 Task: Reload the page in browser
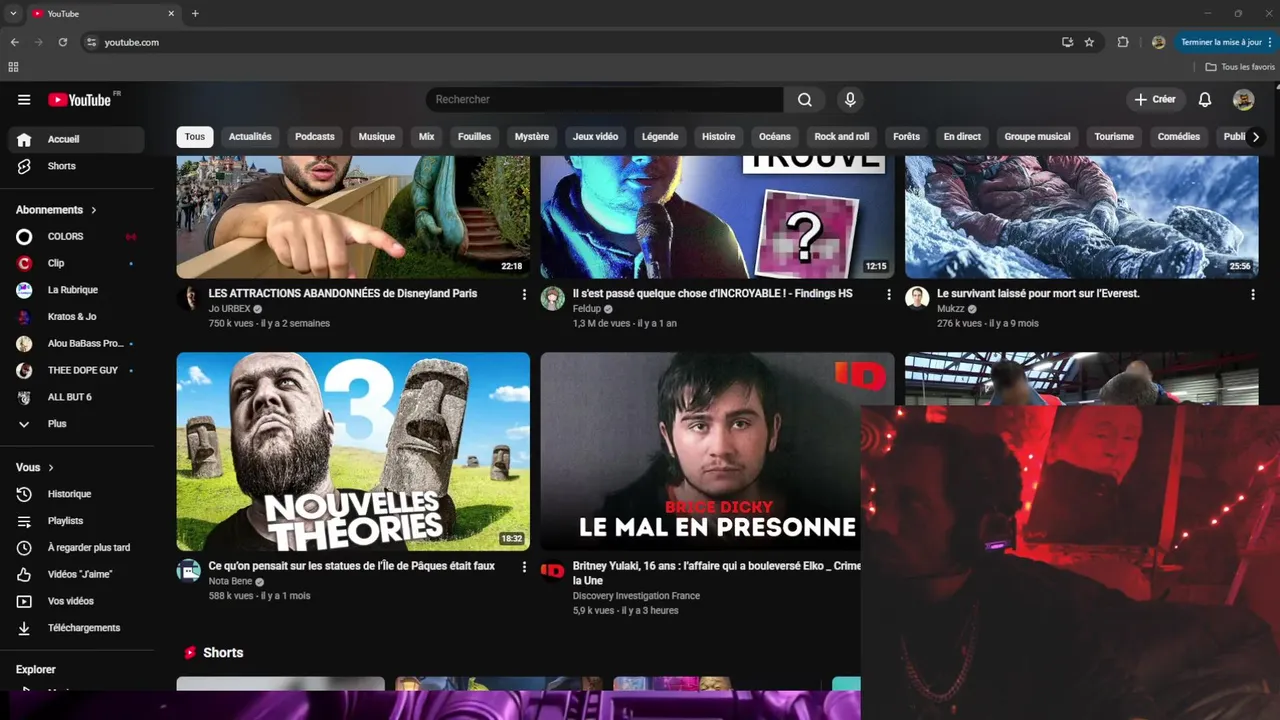pyautogui.click(x=62, y=42)
